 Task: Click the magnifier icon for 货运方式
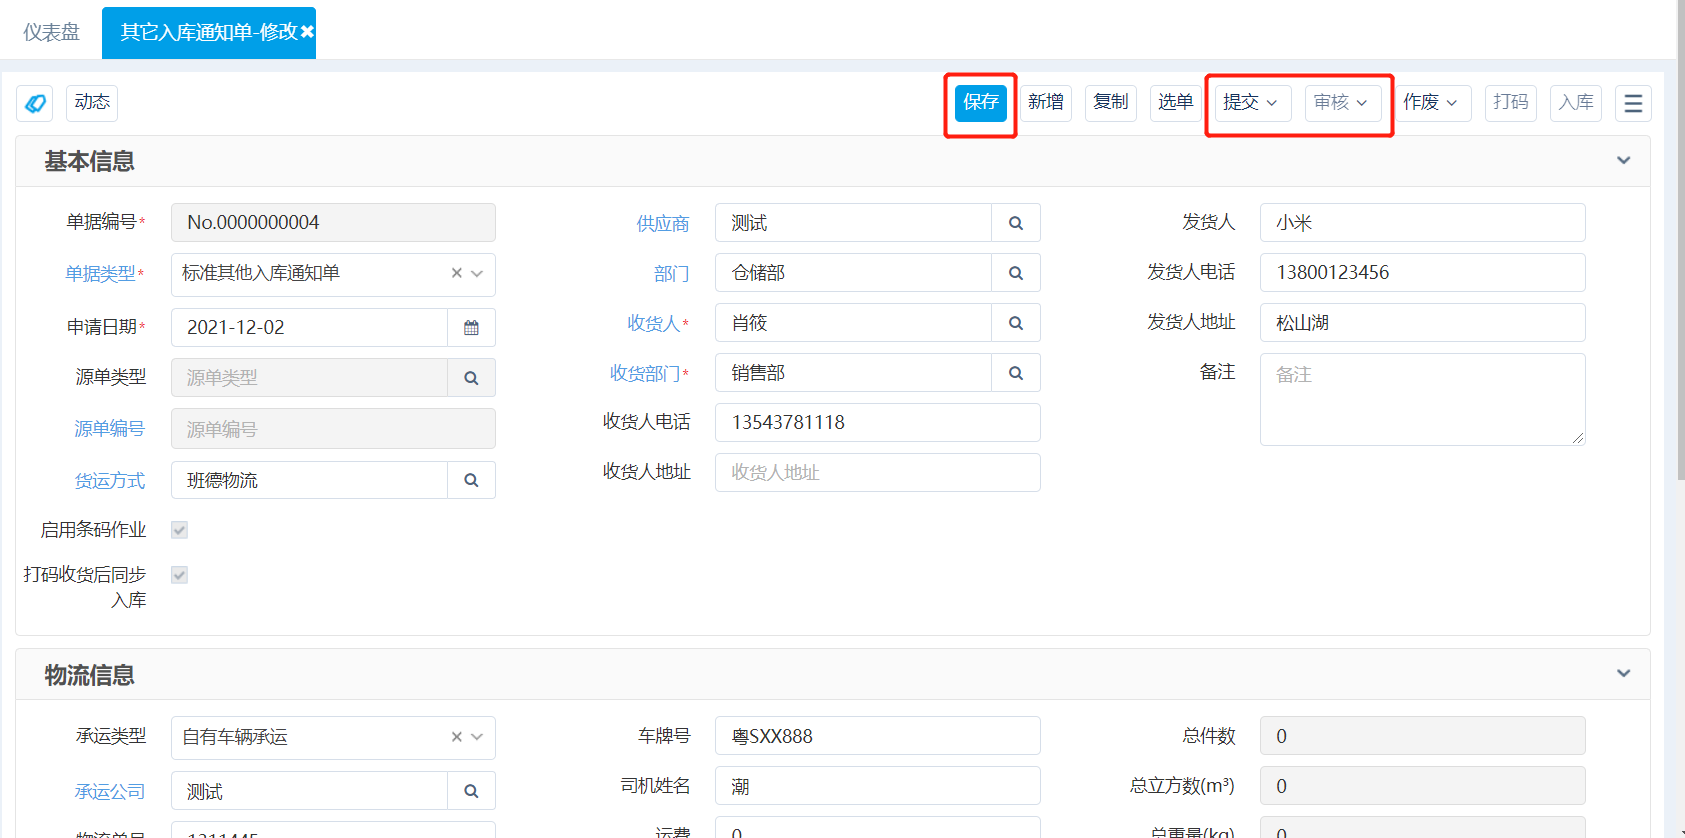point(471,480)
